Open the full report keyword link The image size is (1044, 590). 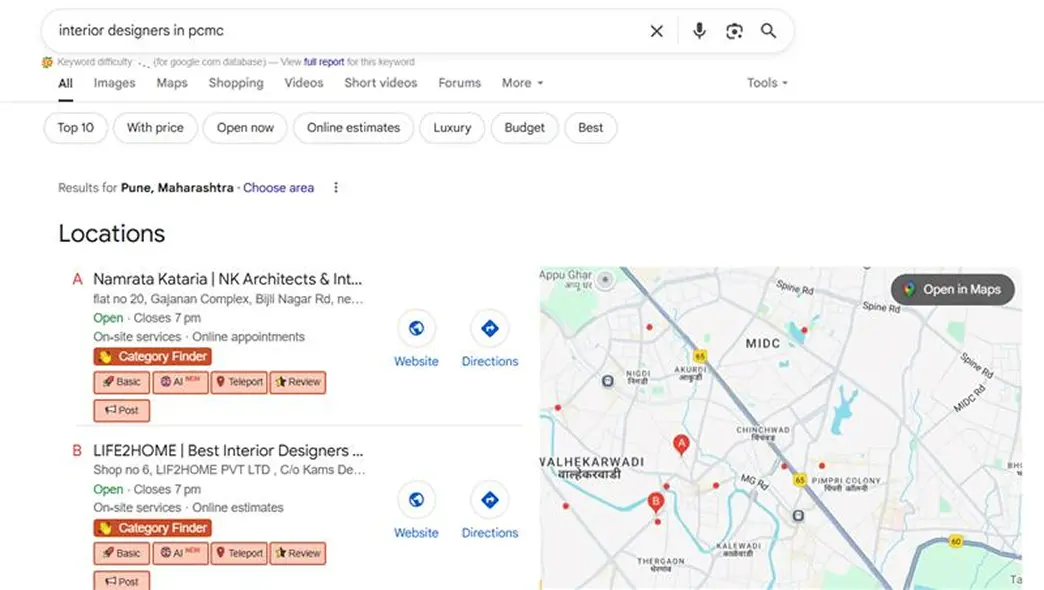[324, 62]
